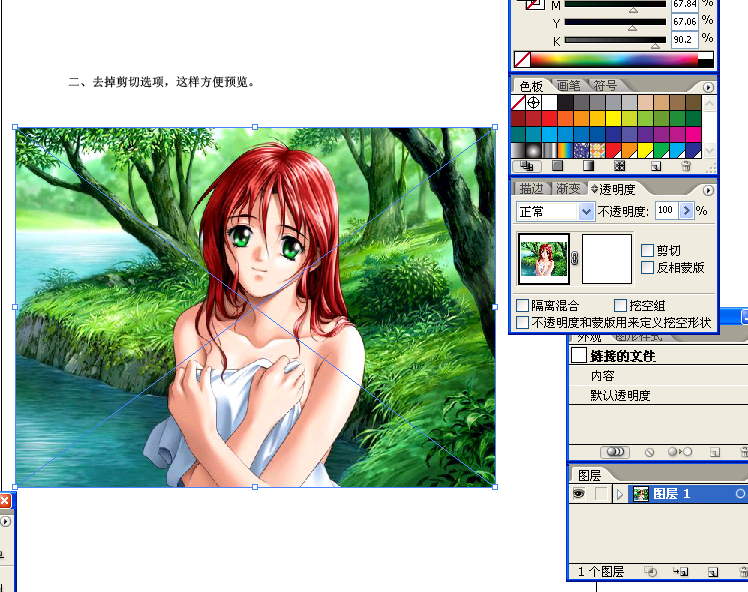Switch to the 描边 tab
The image size is (748, 592).
[531, 189]
